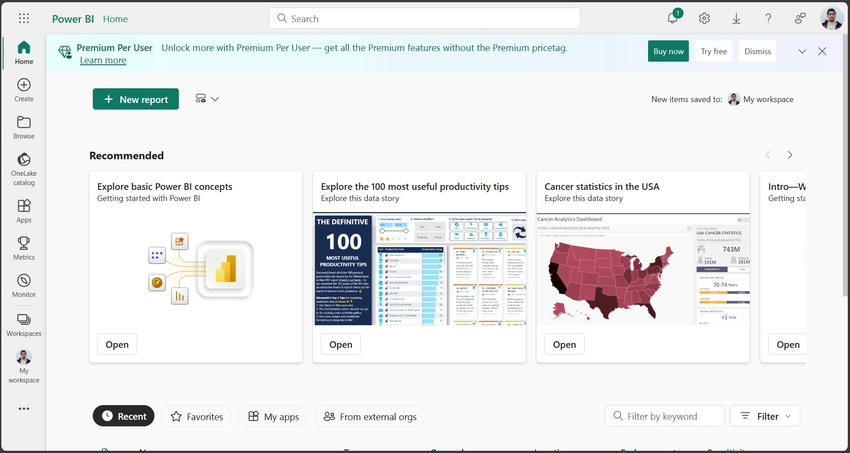
Task: Open the layout view options dropdown
Action: click(207, 99)
